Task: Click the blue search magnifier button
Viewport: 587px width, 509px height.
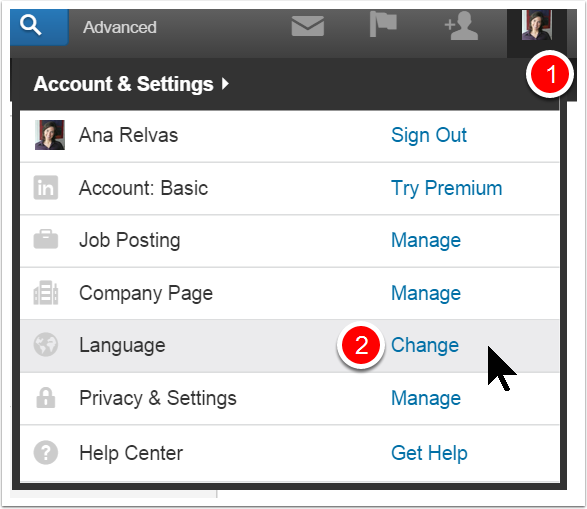Action: pos(39,27)
